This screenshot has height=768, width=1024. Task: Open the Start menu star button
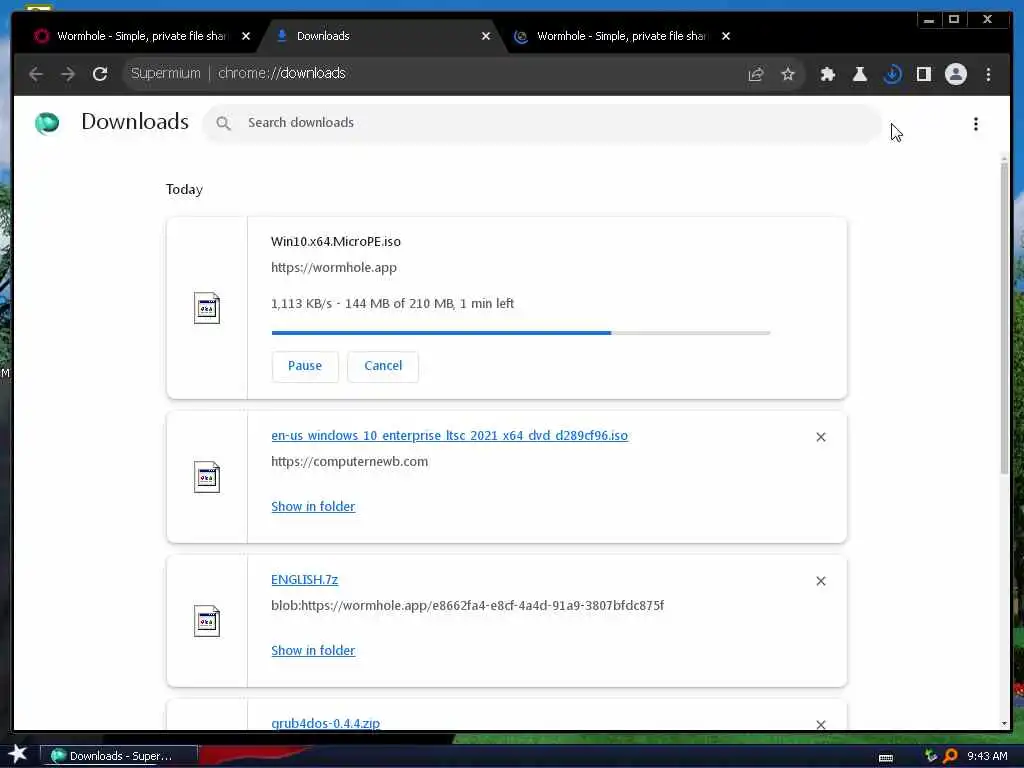[x=18, y=754]
